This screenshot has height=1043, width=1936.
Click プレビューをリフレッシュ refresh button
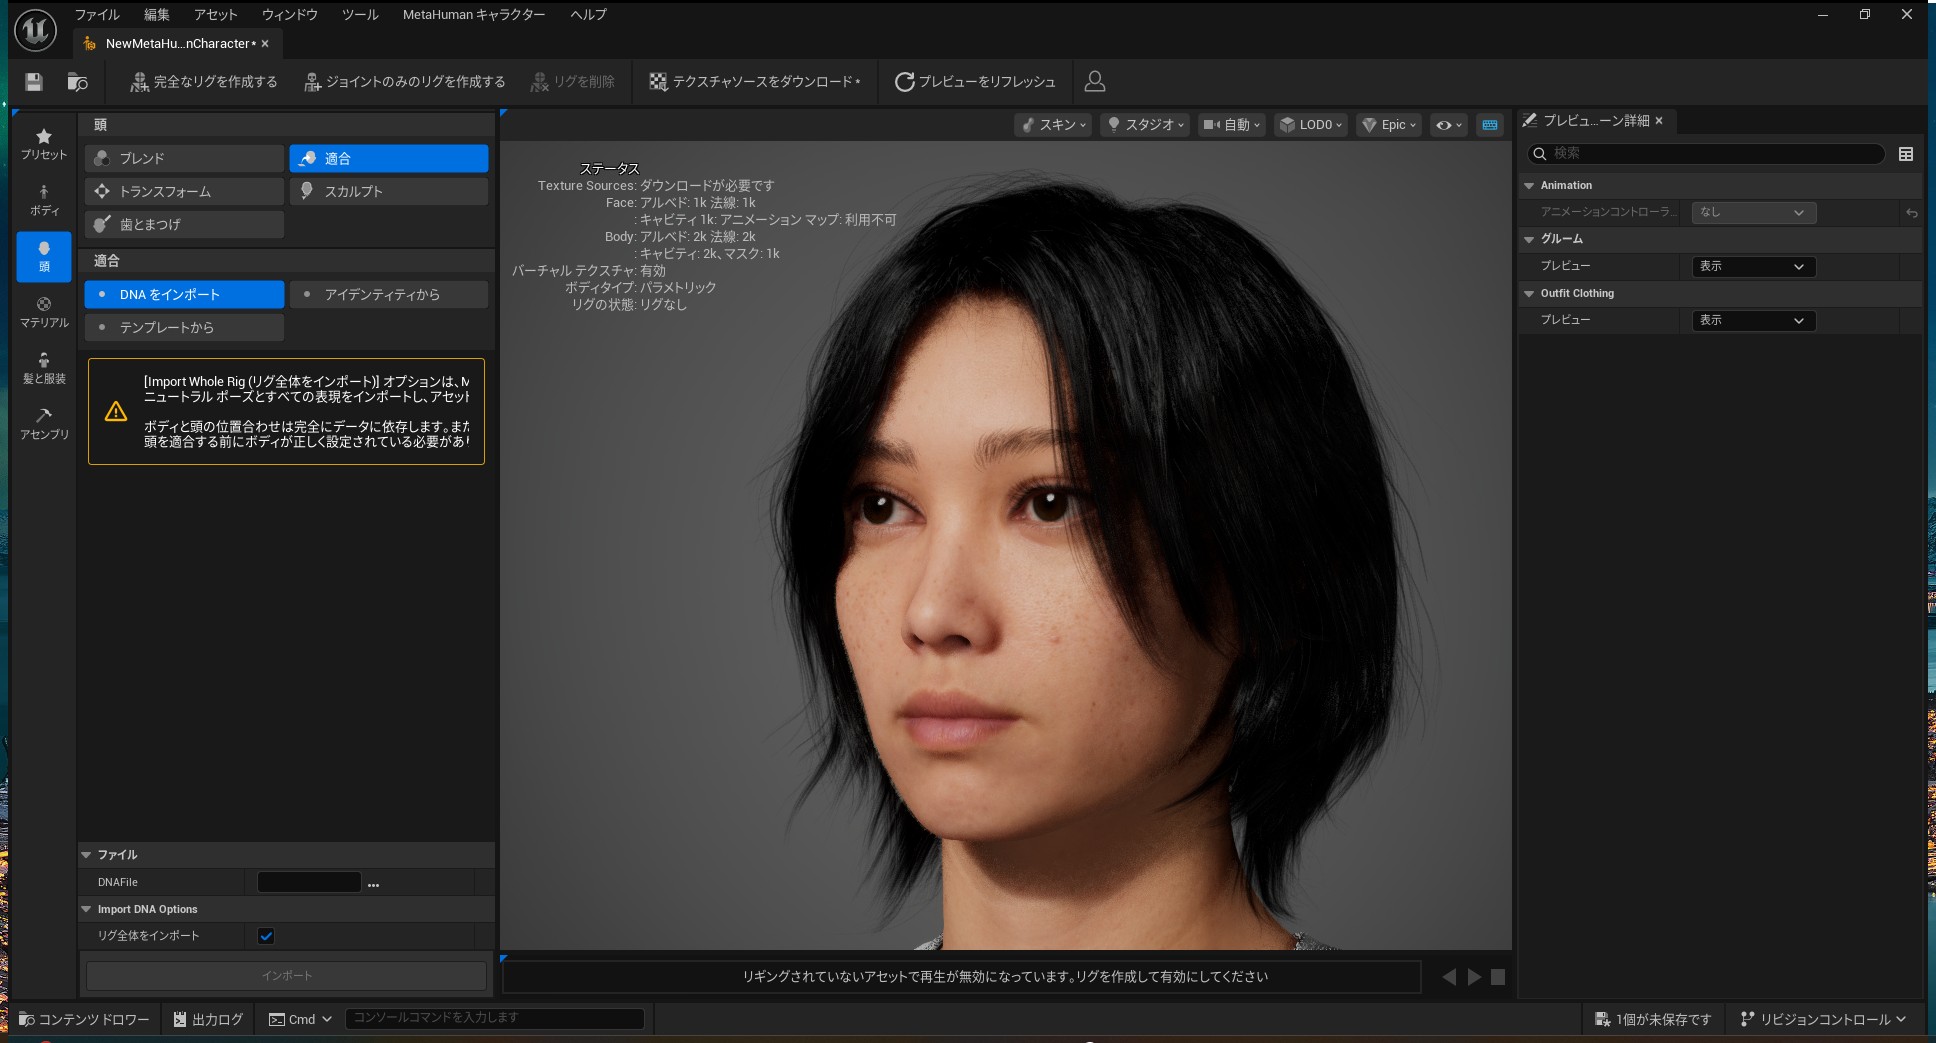[x=975, y=82]
